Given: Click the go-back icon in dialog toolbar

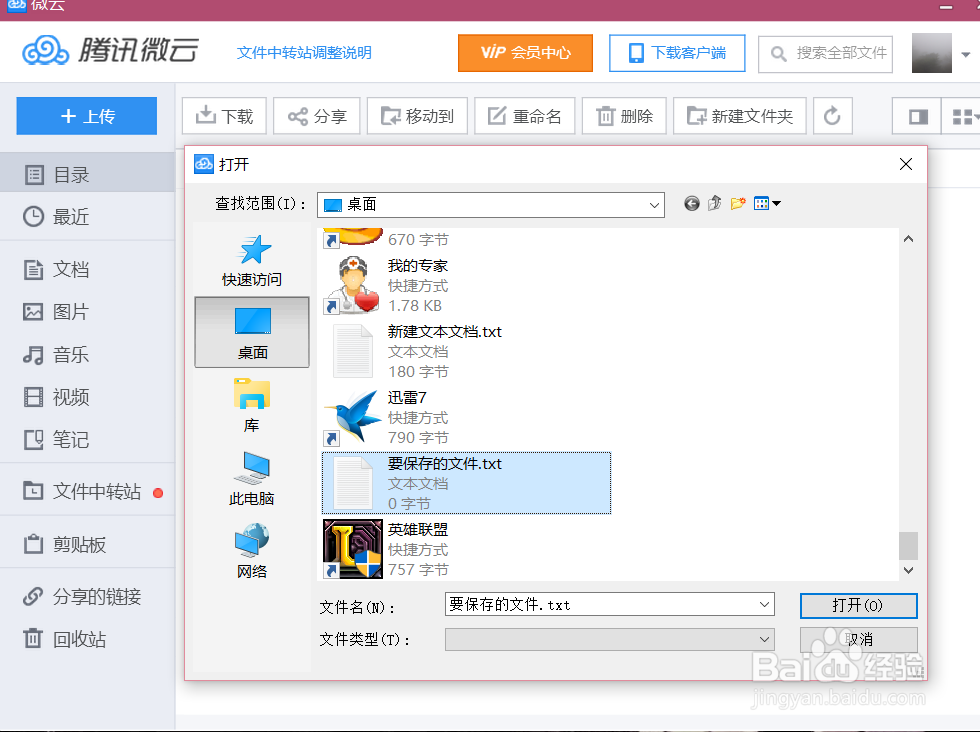Looking at the screenshot, I should click(x=691, y=203).
